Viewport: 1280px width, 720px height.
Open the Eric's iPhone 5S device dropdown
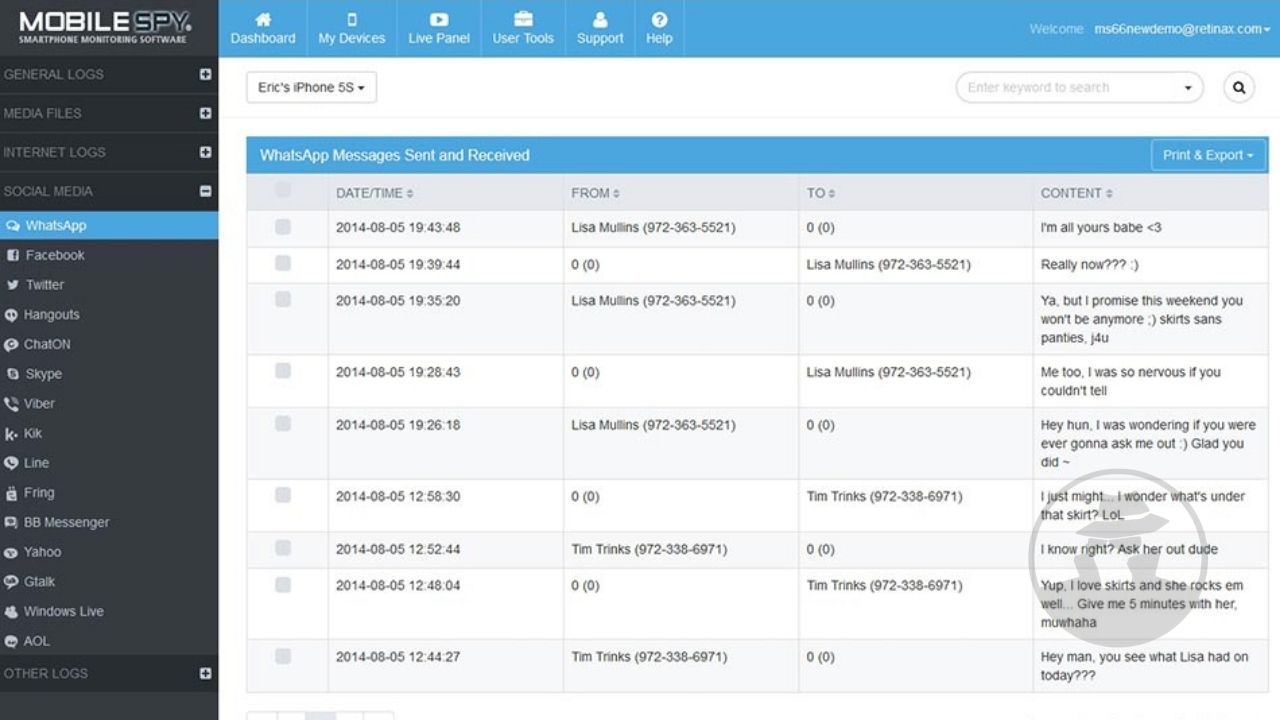tap(311, 88)
